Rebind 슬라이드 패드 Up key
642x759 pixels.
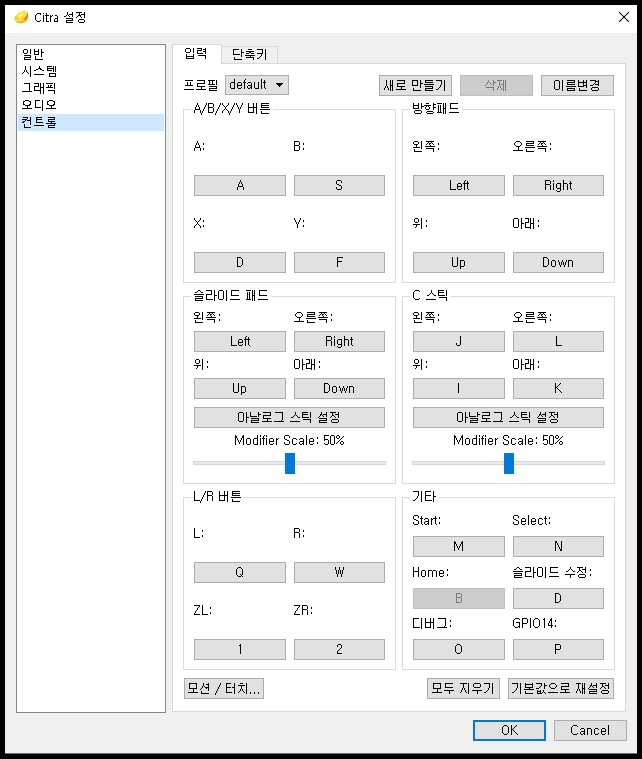click(240, 388)
